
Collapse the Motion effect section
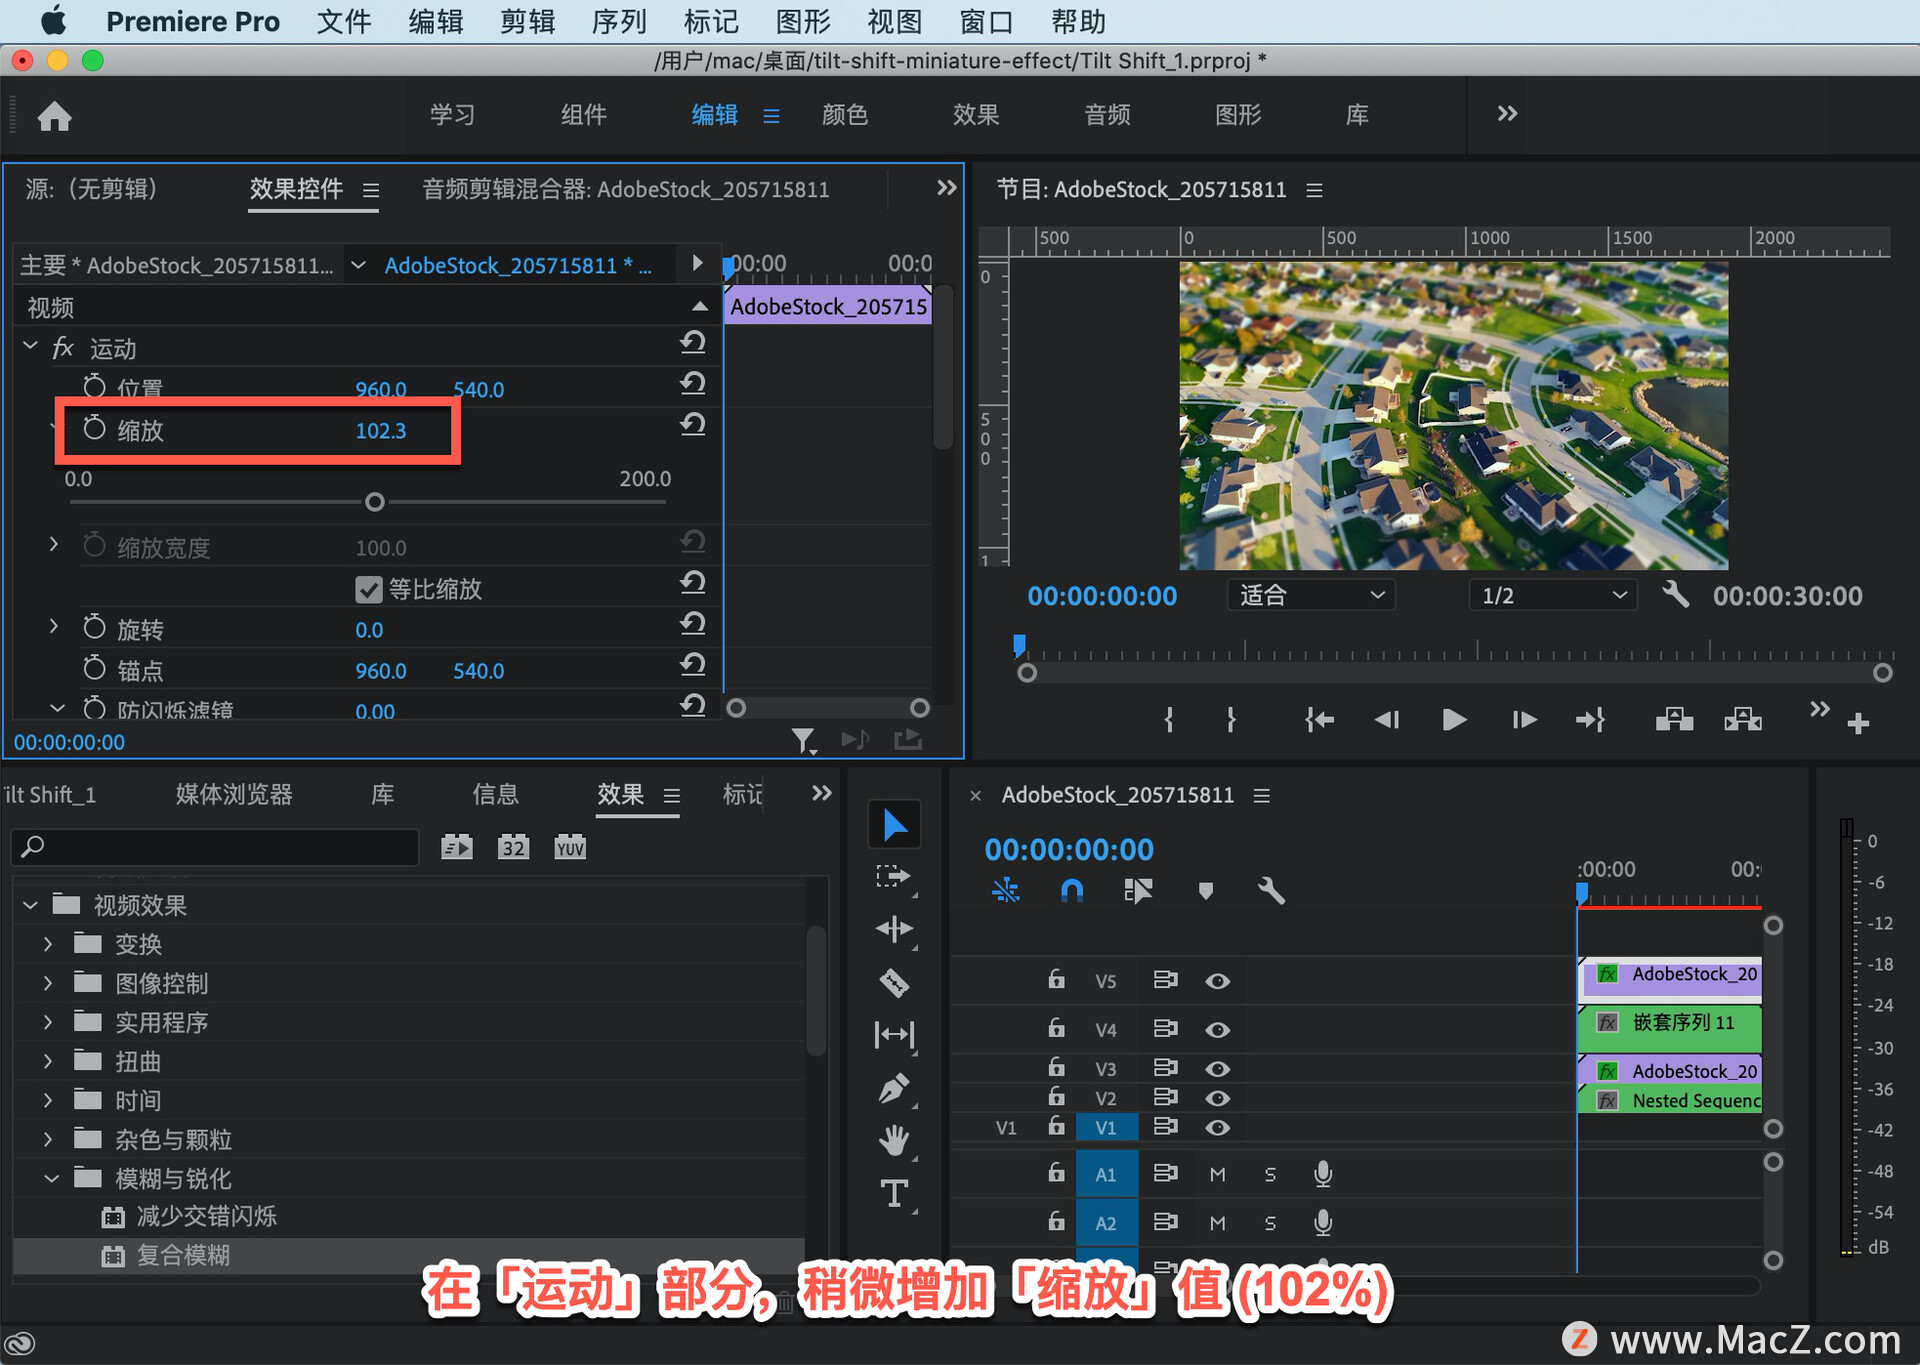pos(30,347)
